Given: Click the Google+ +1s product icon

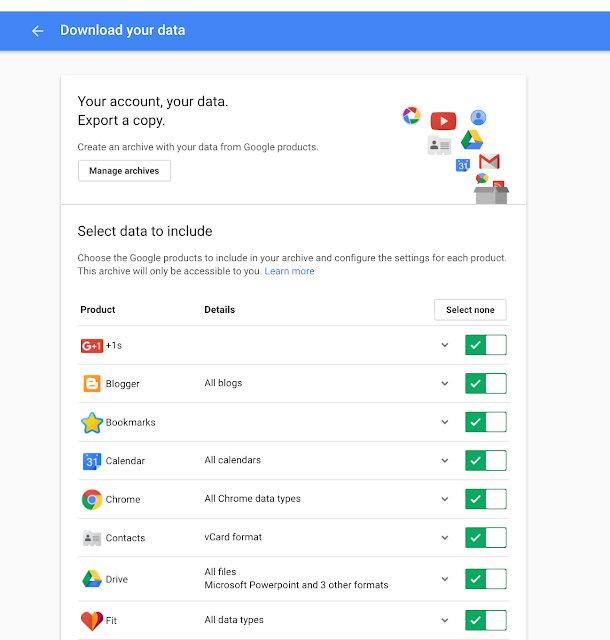Looking at the screenshot, I should point(92,346).
